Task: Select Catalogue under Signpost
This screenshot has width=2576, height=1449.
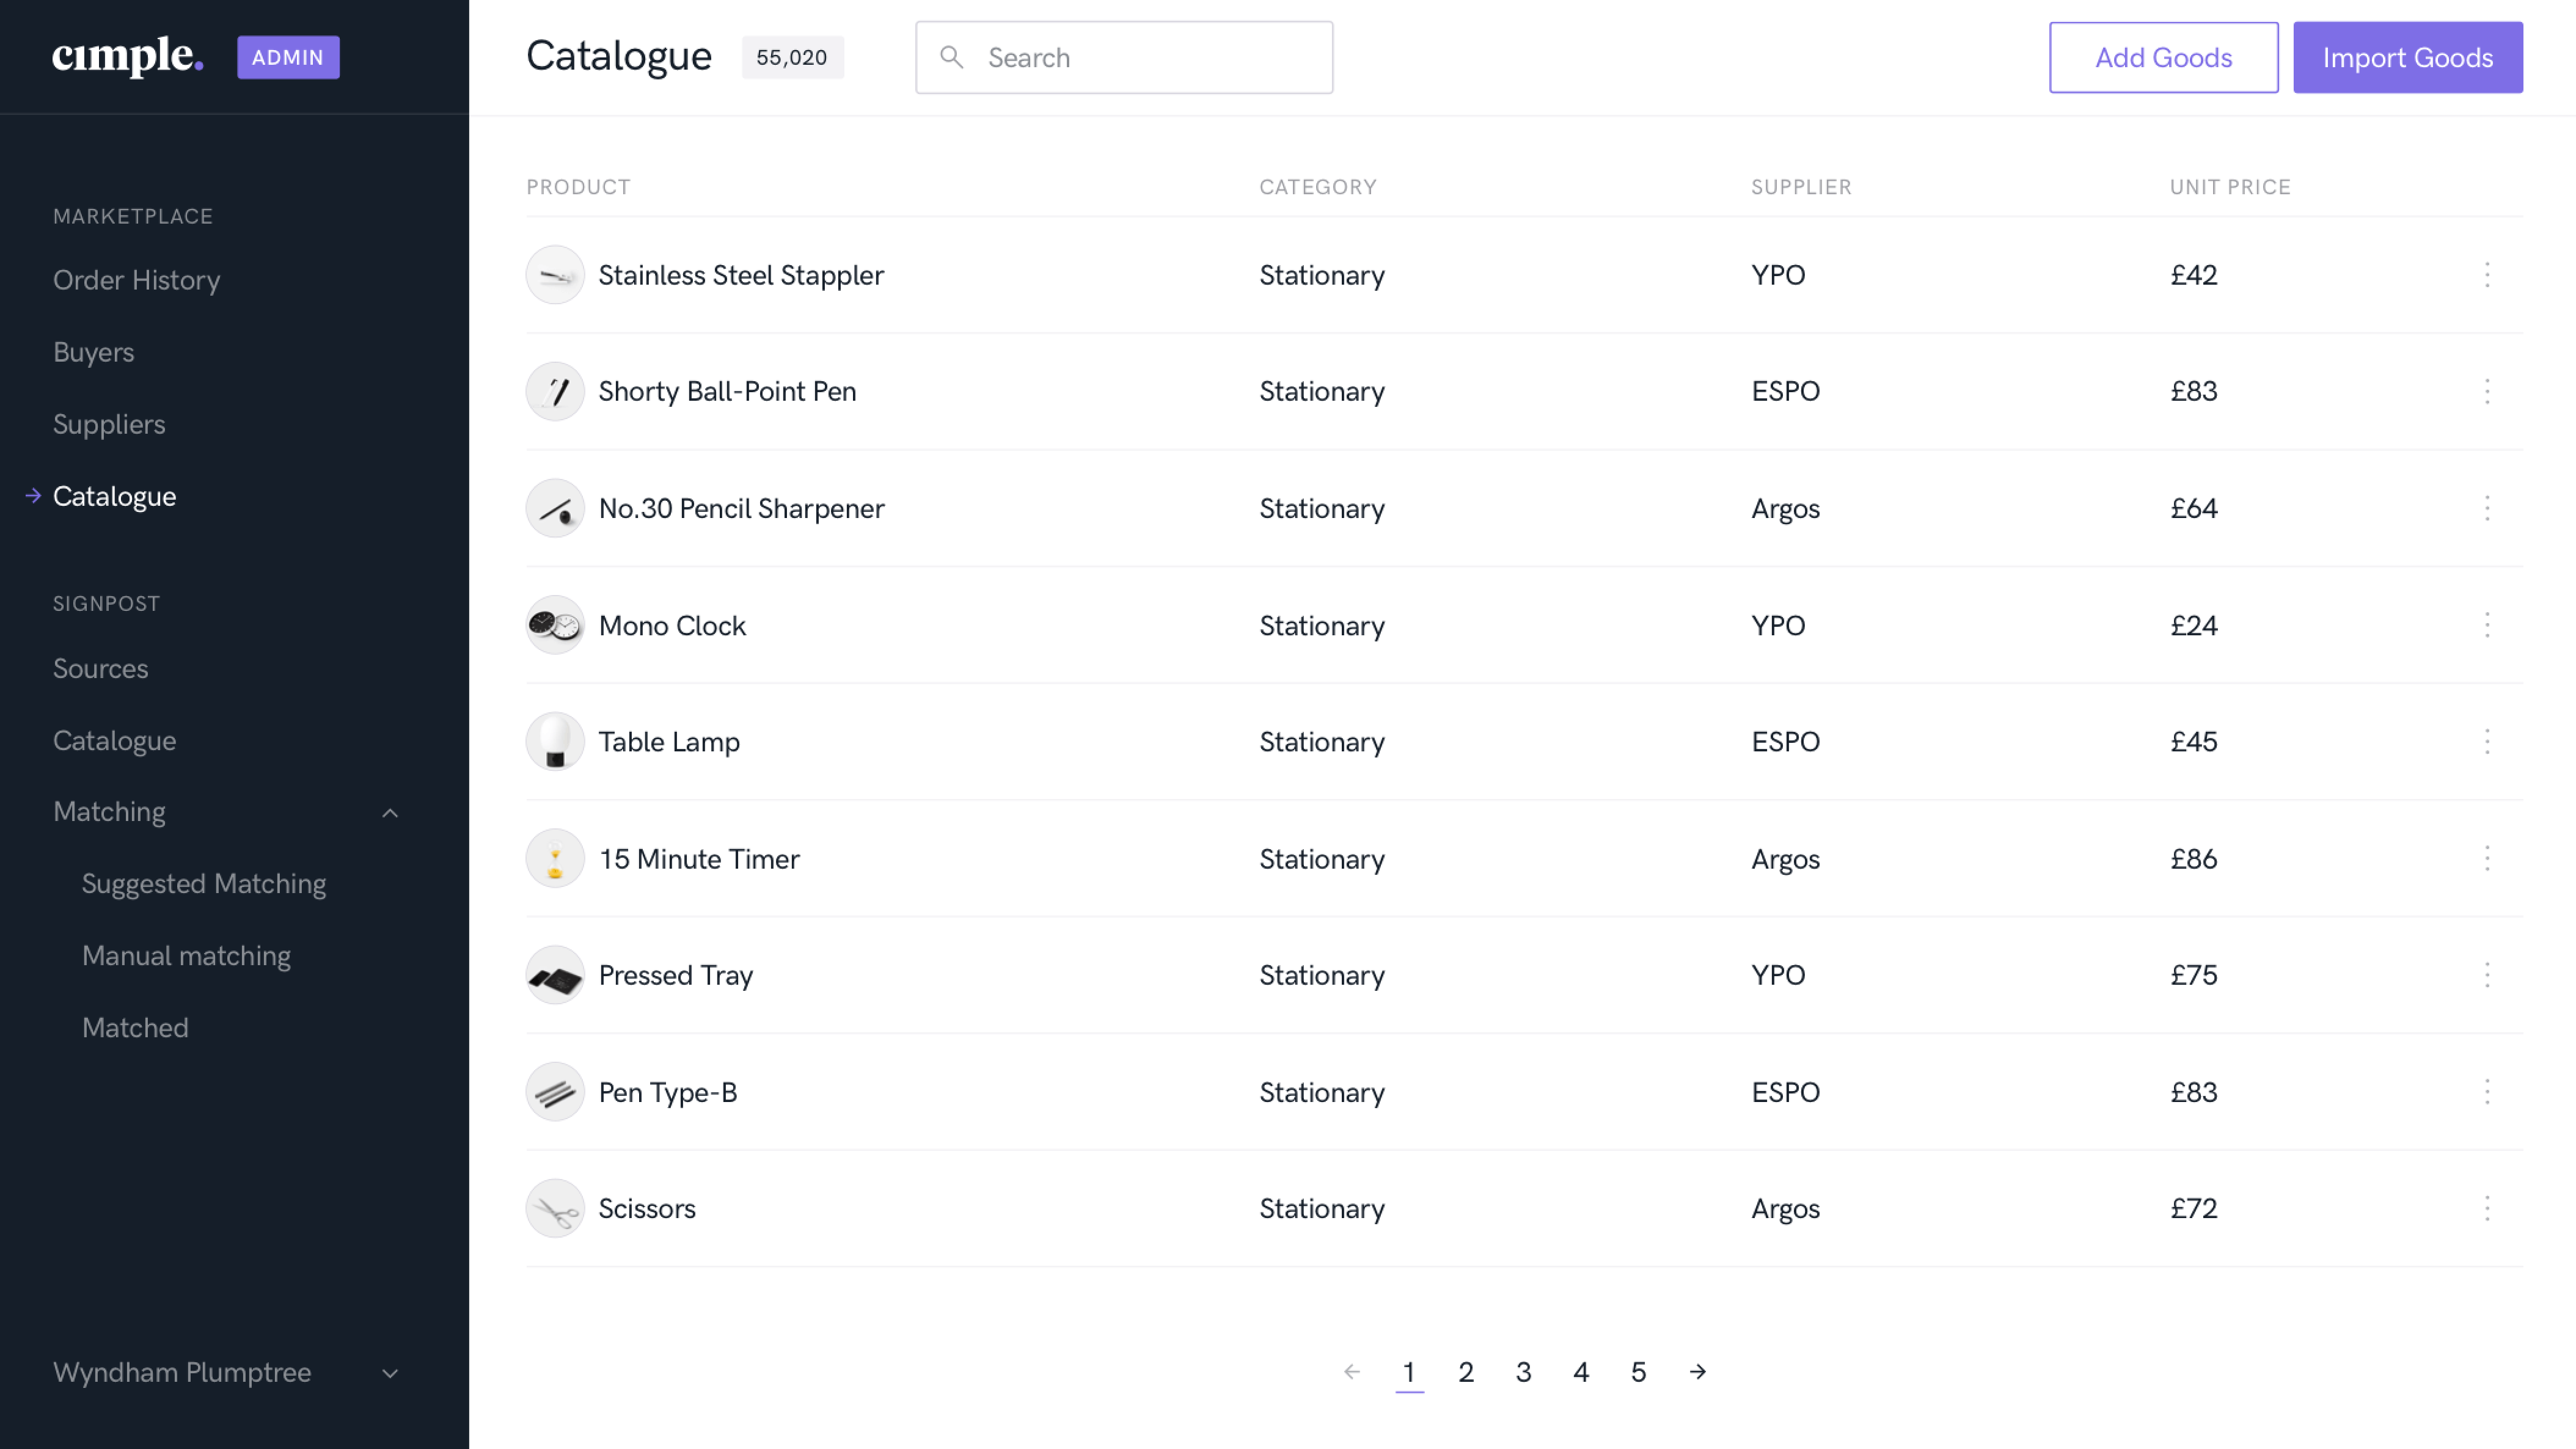Action: coord(114,740)
